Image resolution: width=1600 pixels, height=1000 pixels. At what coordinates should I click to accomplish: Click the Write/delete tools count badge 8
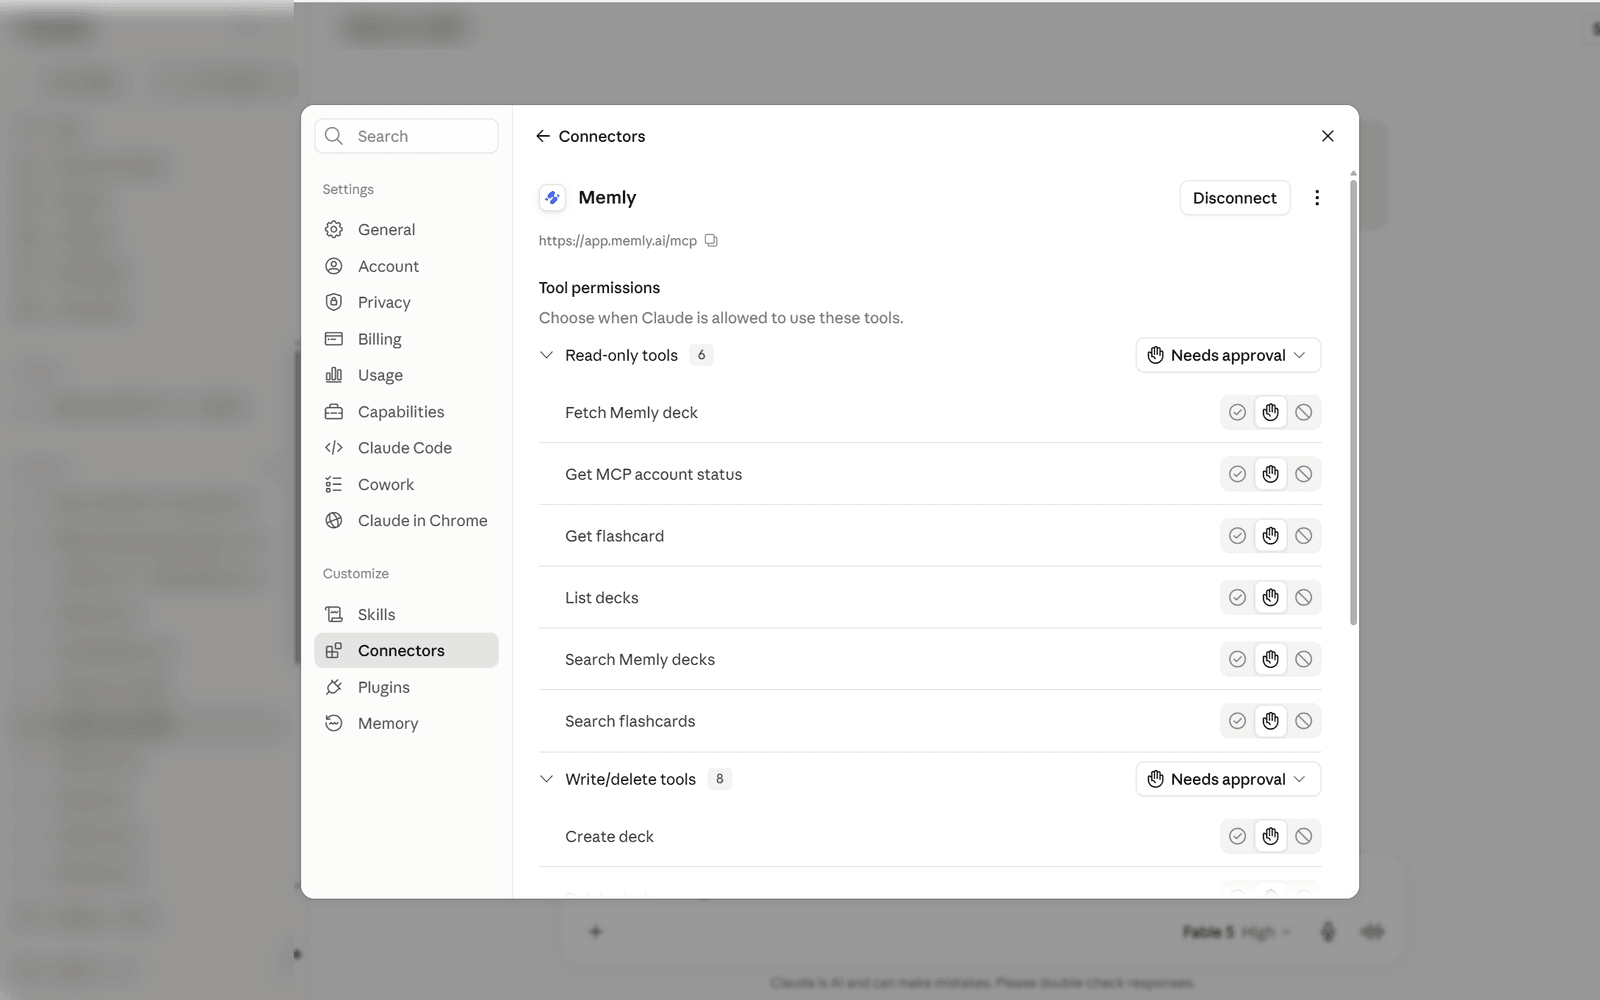719,779
